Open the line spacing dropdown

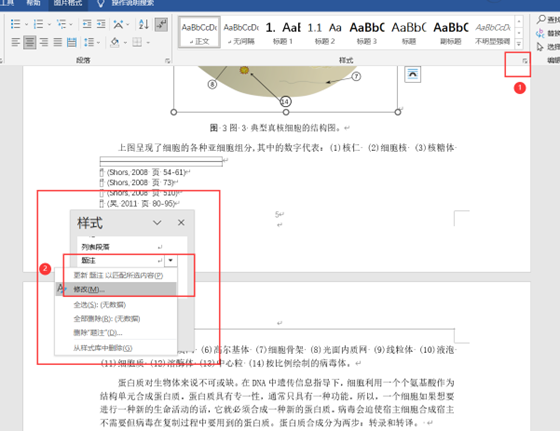point(91,42)
